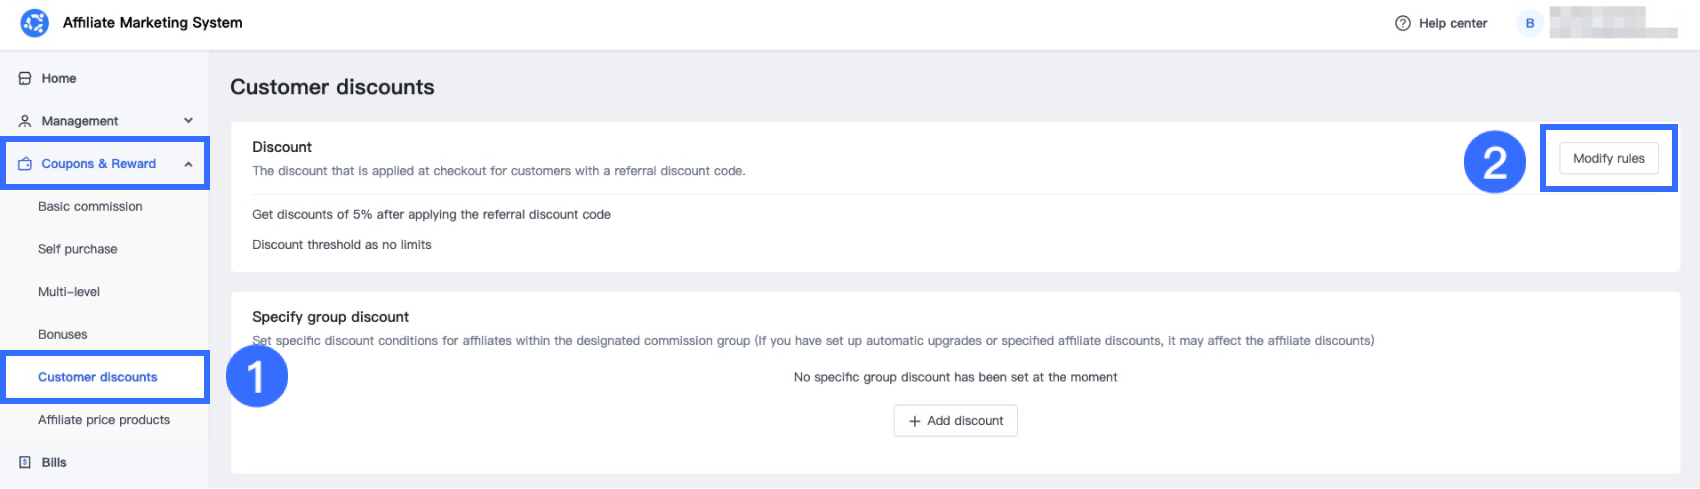Select Customer discounts in the sidebar
This screenshot has height=489, width=1700.
click(97, 377)
